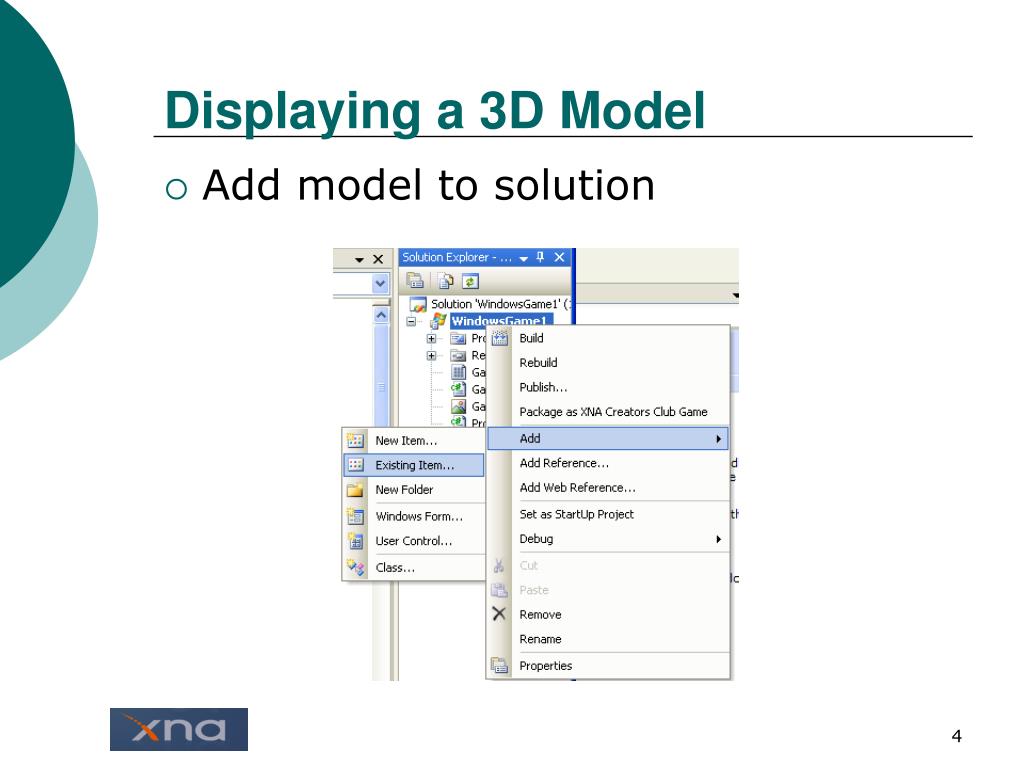Open the Solution Explorer title dropdown arrow
This screenshot has width=1024, height=768.
click(523, 259)
